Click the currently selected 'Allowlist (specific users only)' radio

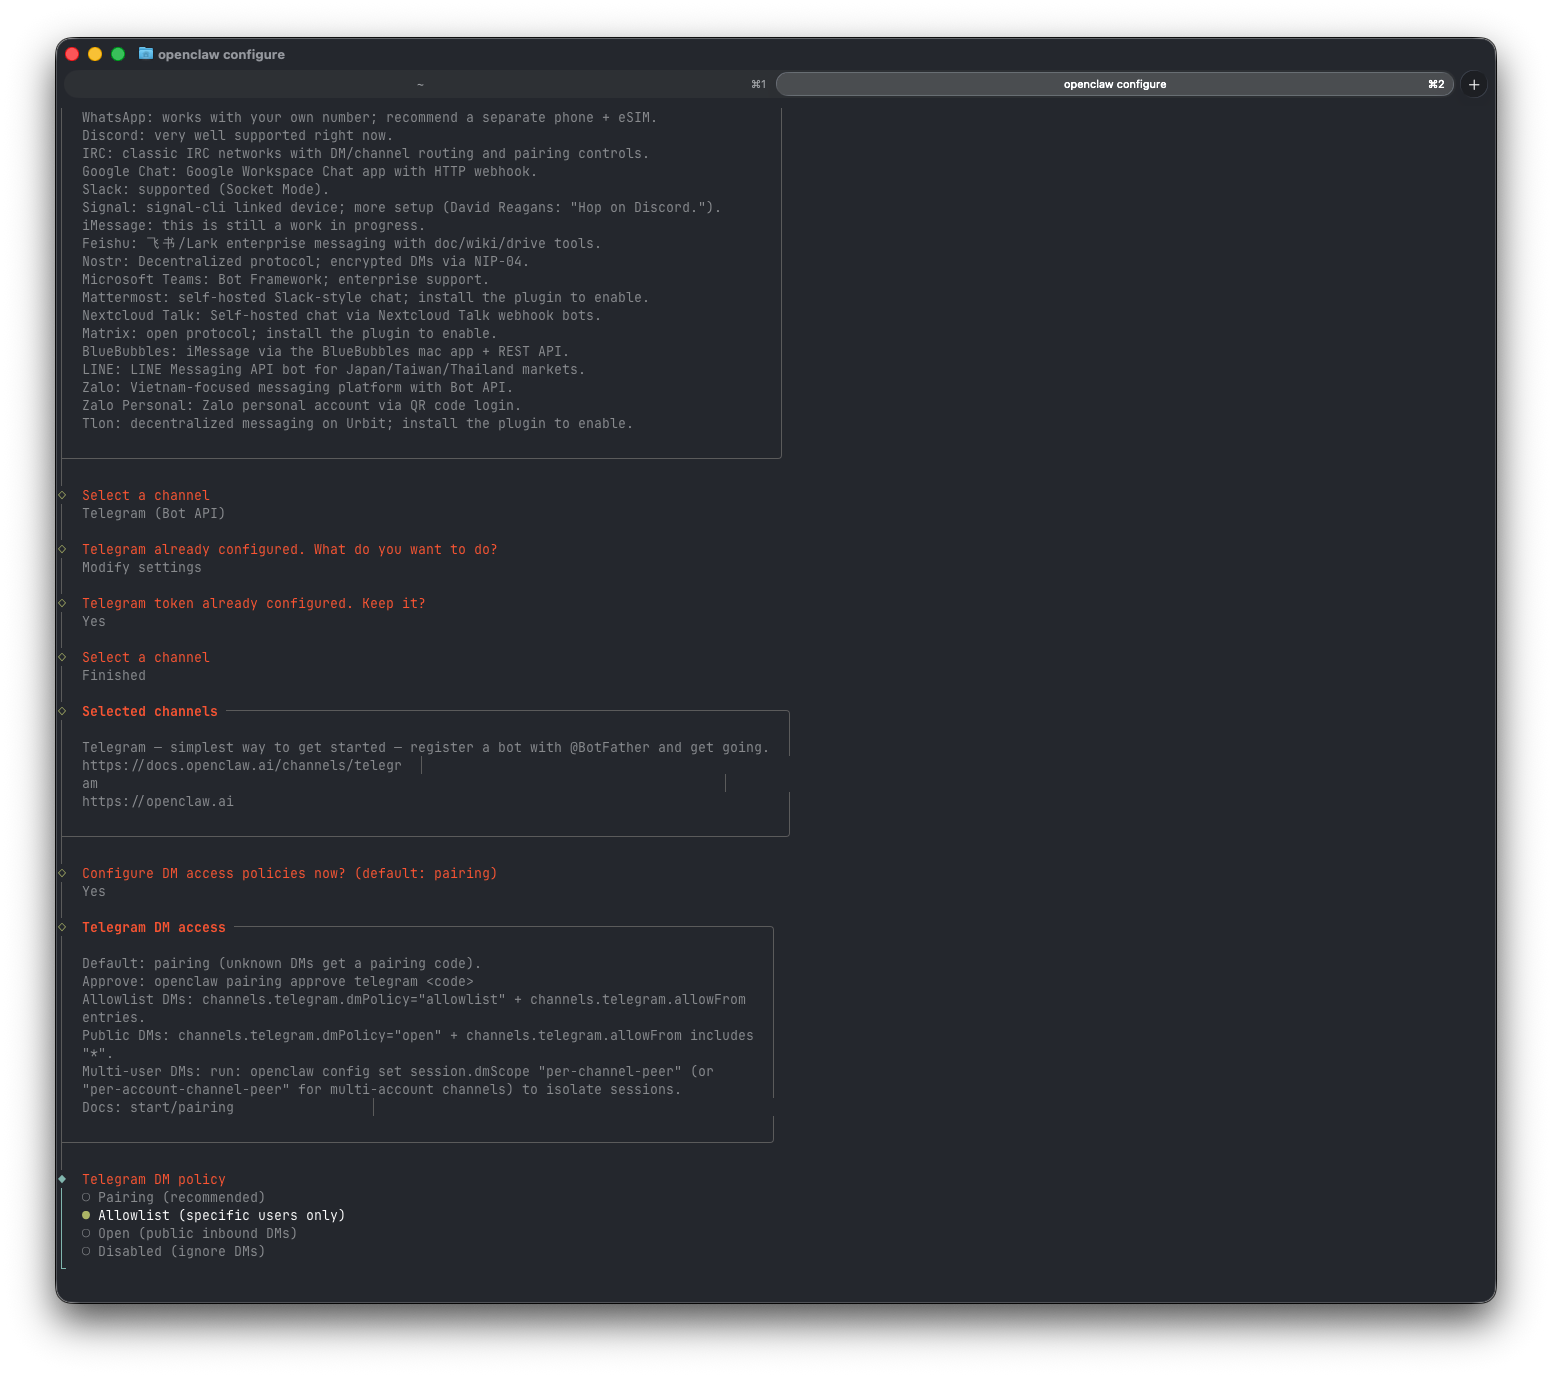(222, 1215)
